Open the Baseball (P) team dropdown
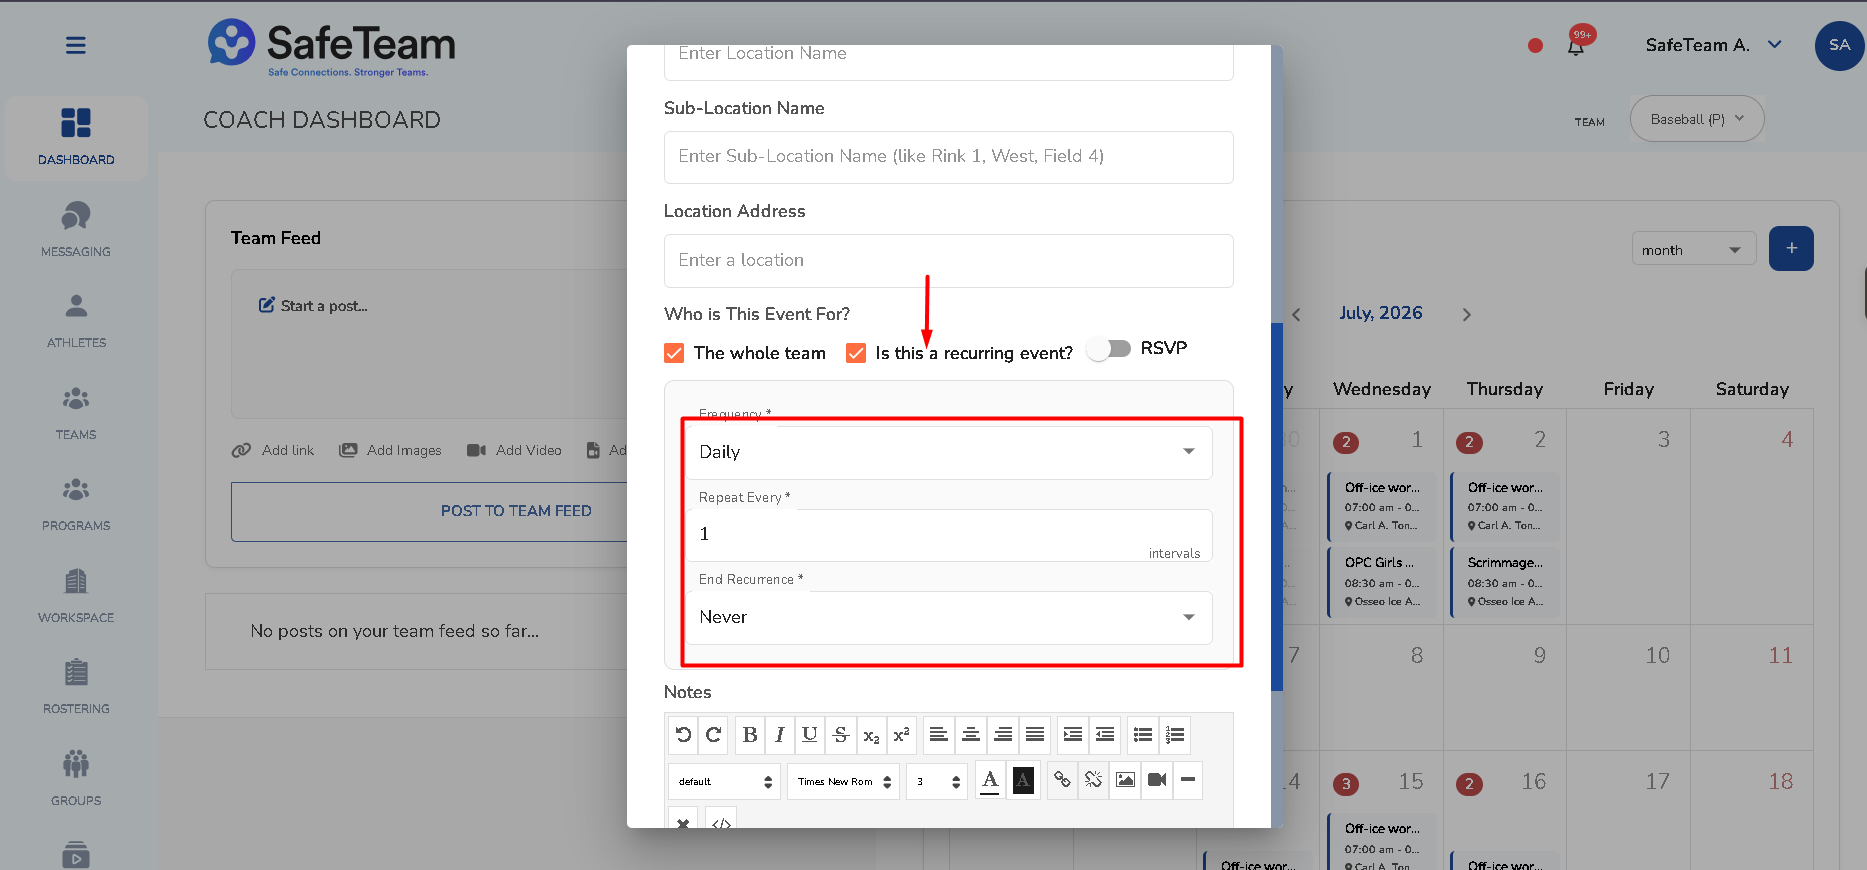 pyautogui.click(x=1697, y=119)
